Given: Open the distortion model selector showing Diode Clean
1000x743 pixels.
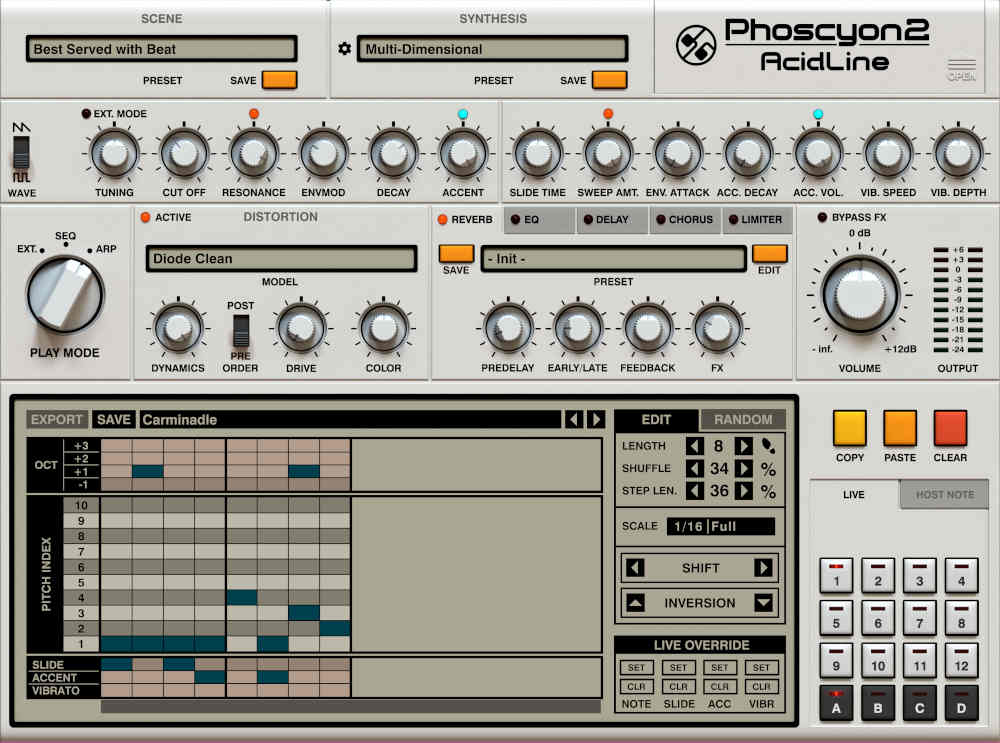Looking at the screenshot, I should [x=282, y=259].
